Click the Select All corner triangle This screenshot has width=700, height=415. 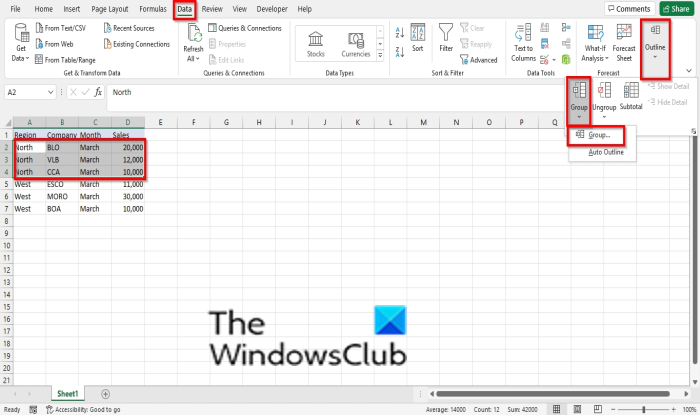pos(8,123)
